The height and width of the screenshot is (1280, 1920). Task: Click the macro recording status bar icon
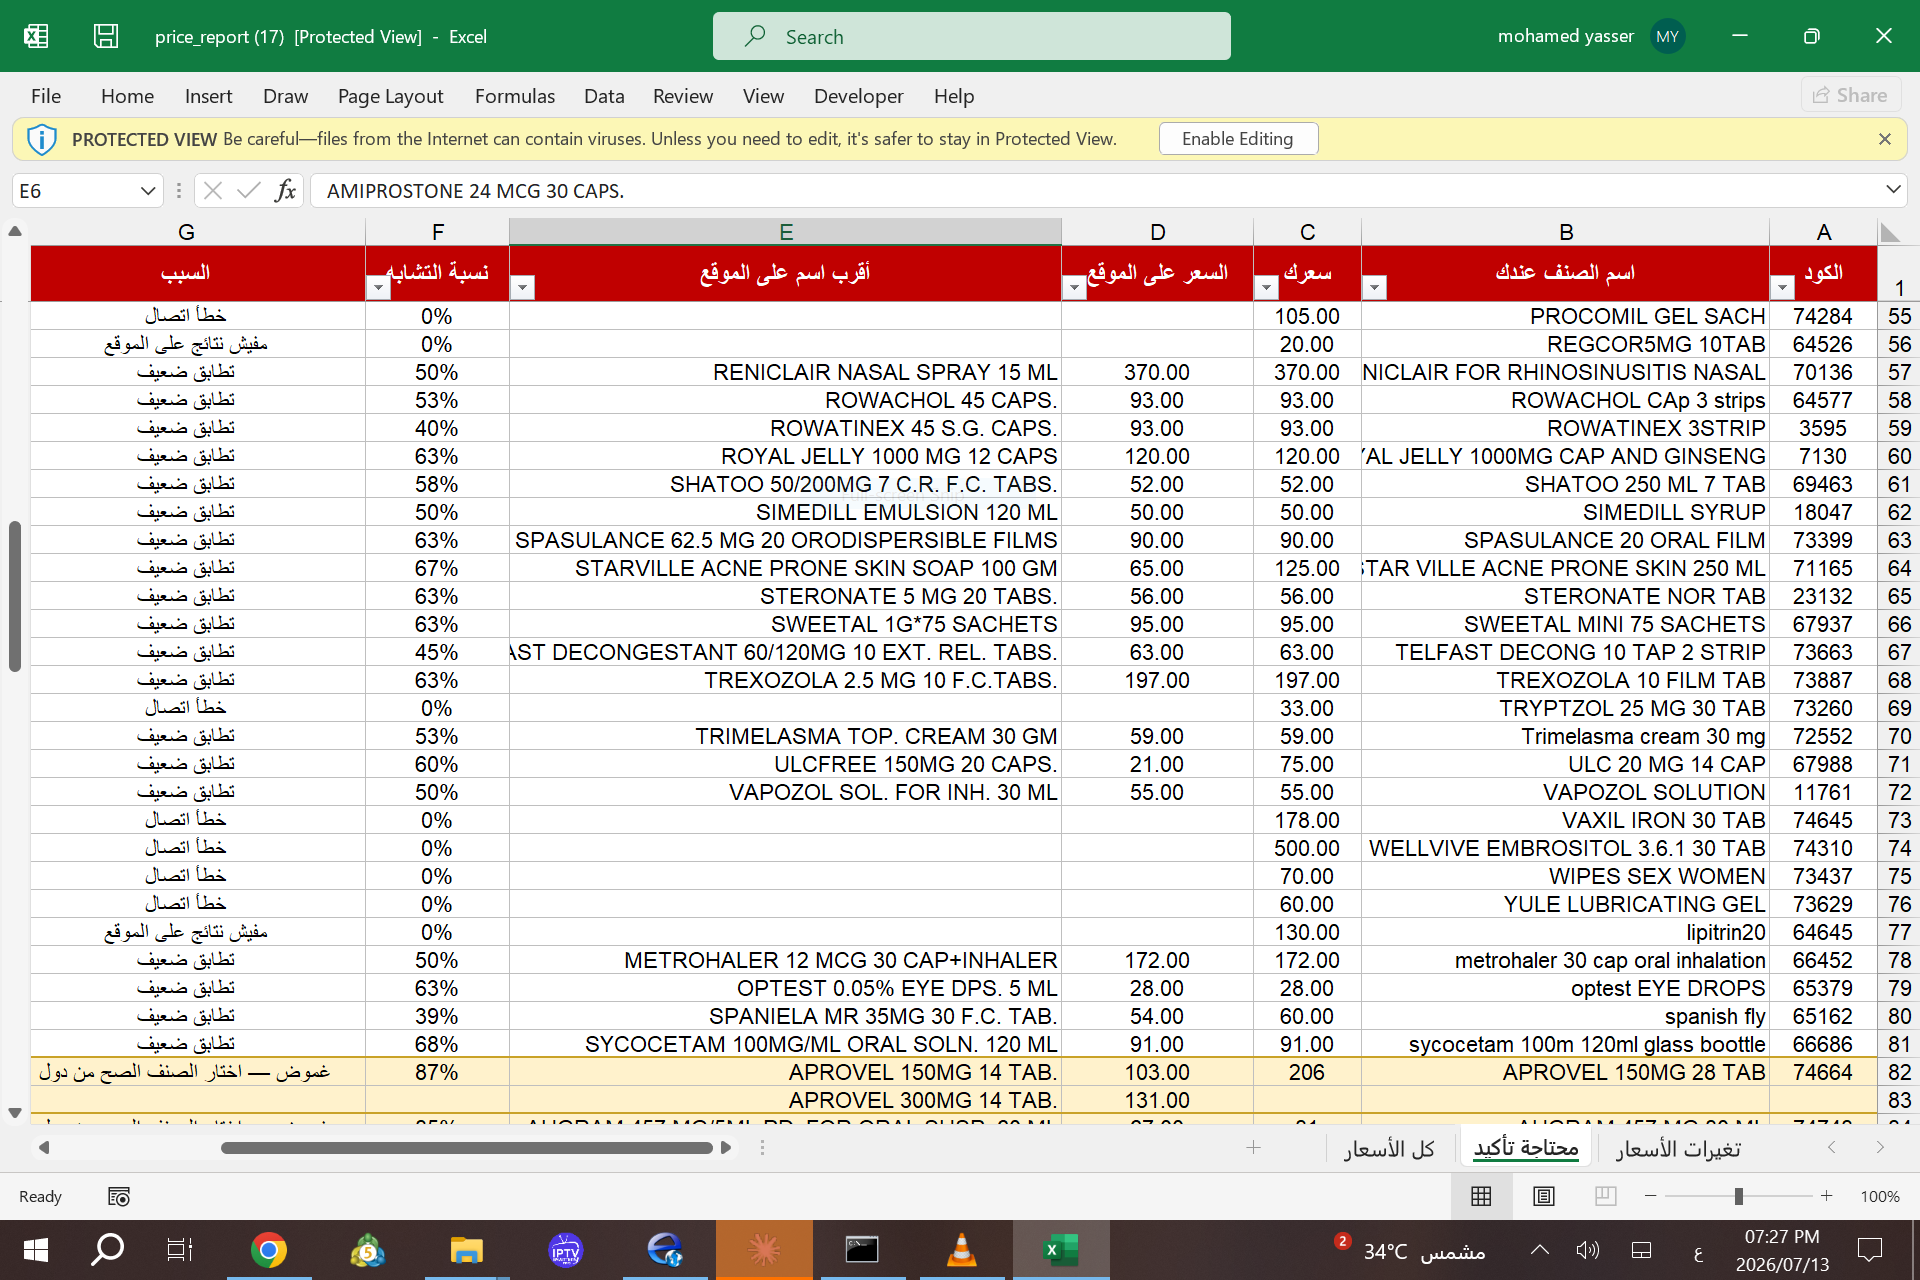[x=119, y=1196]
